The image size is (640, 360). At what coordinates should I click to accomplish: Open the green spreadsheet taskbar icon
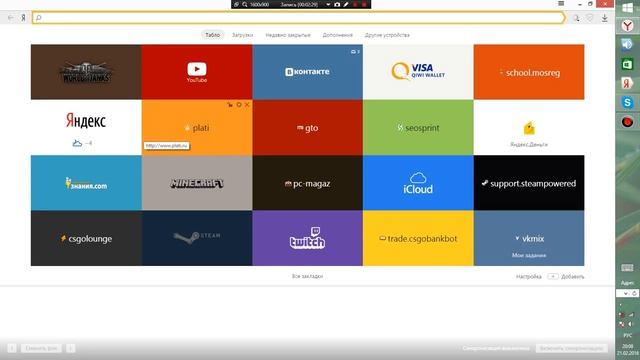pos(627,64)
